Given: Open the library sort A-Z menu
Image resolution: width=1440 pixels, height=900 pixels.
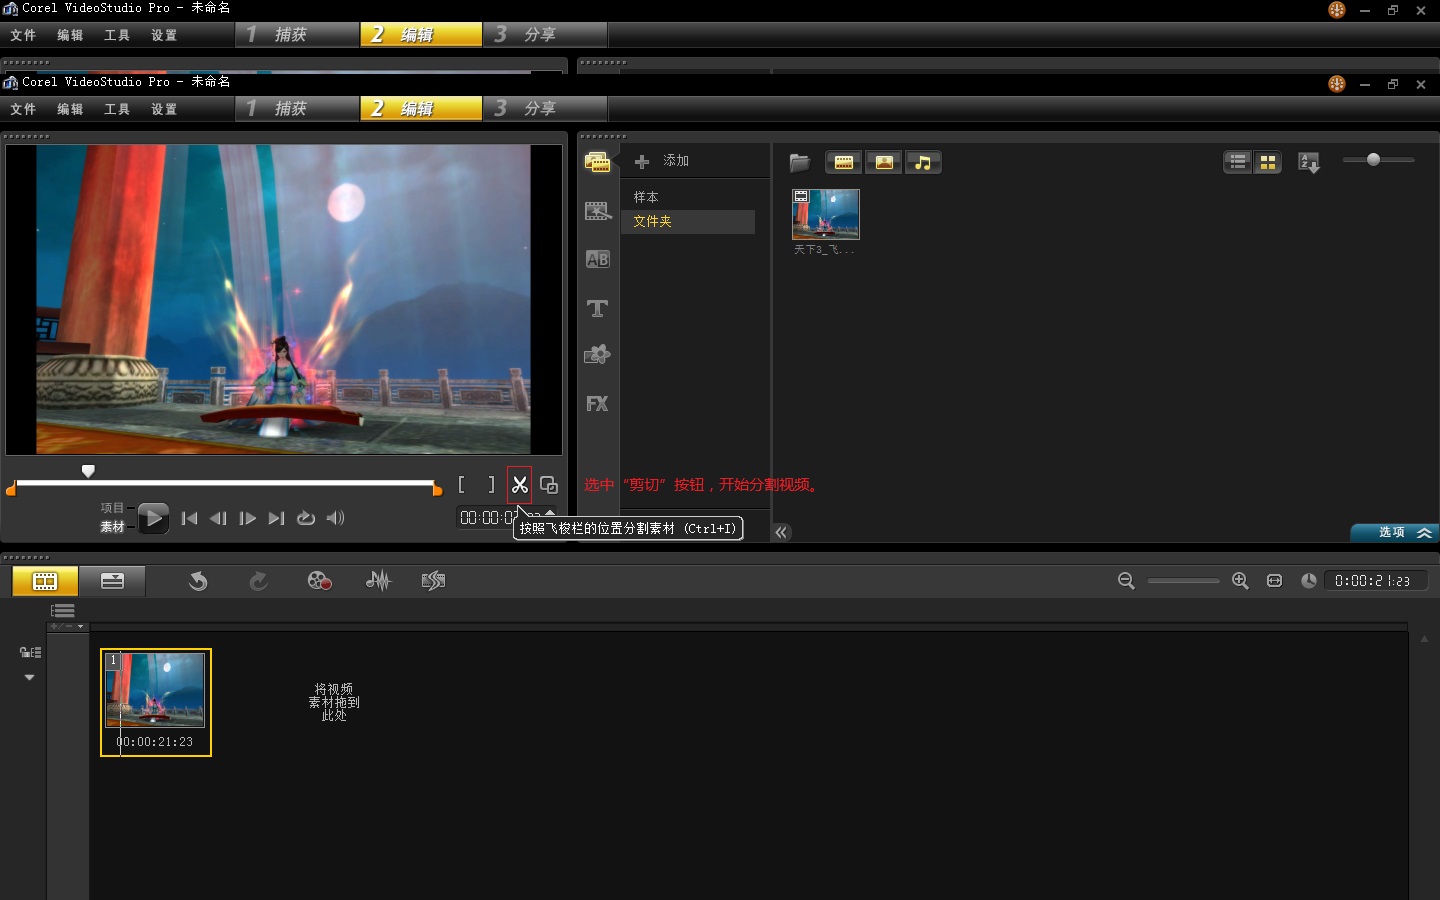Looking at the screenshot, I should pos(1309,162).
